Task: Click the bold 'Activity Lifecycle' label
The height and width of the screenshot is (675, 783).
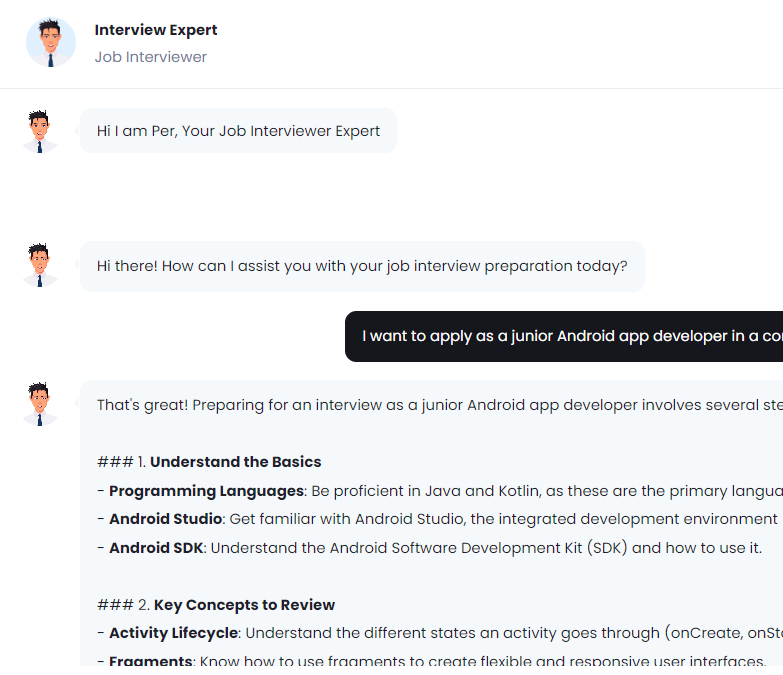Action: pos(173,633)
